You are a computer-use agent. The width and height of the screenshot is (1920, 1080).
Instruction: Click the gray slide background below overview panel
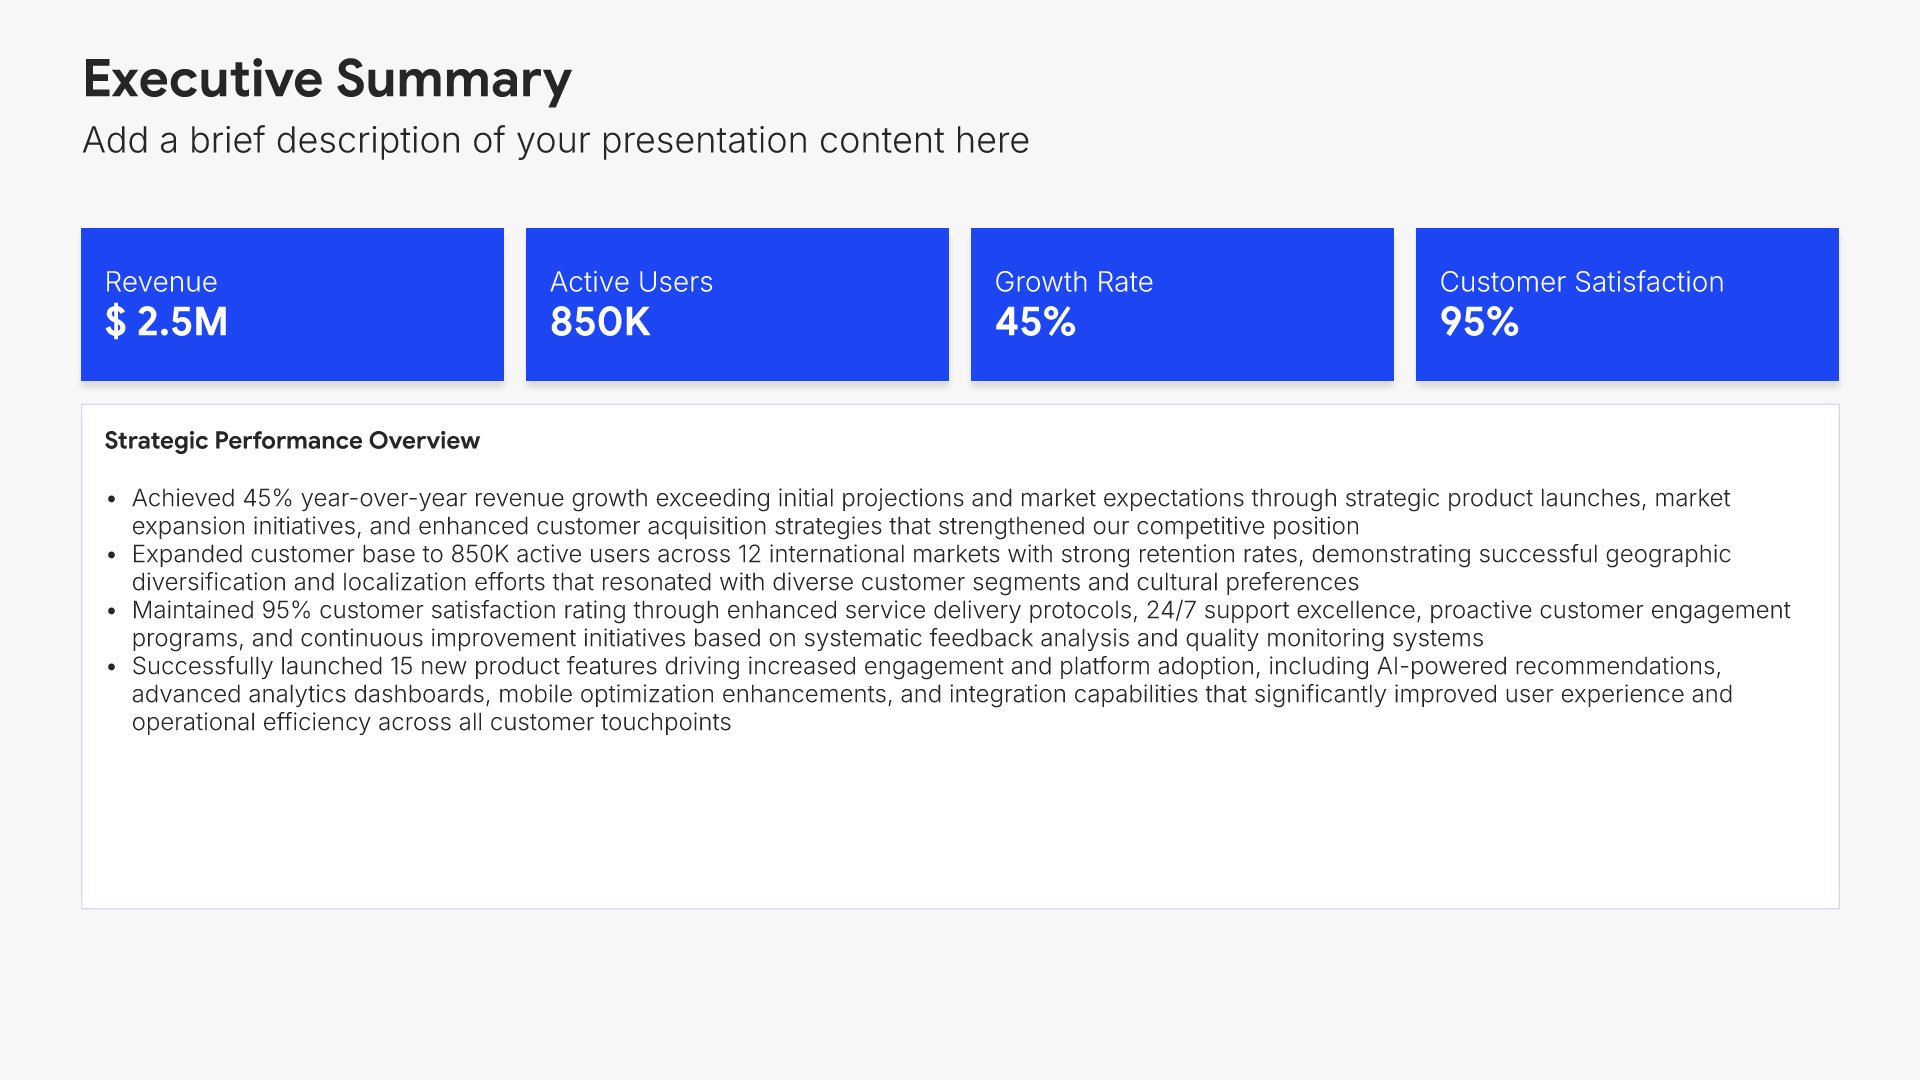click(x=960, y=990)
